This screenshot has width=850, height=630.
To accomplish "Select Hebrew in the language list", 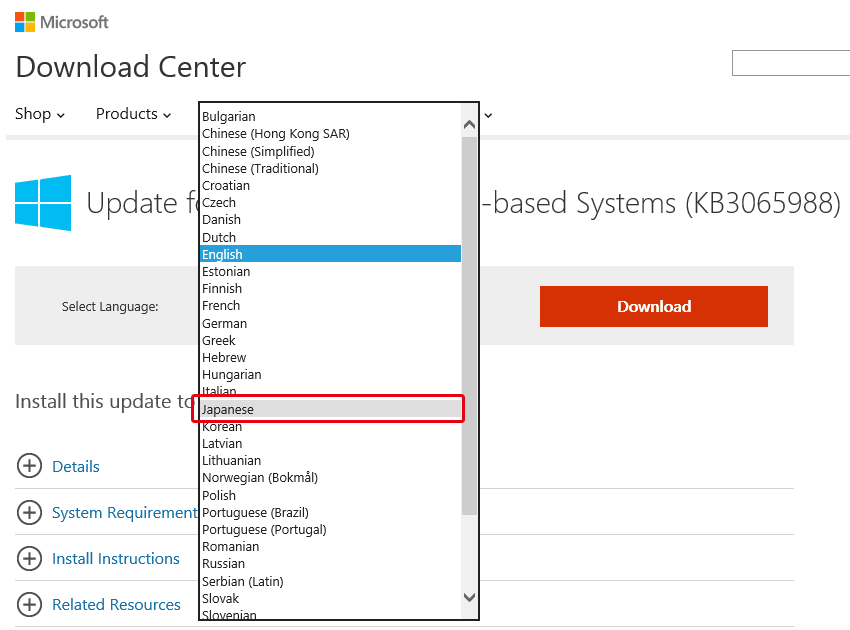I will pyautogui.click(x=331, y=358).
